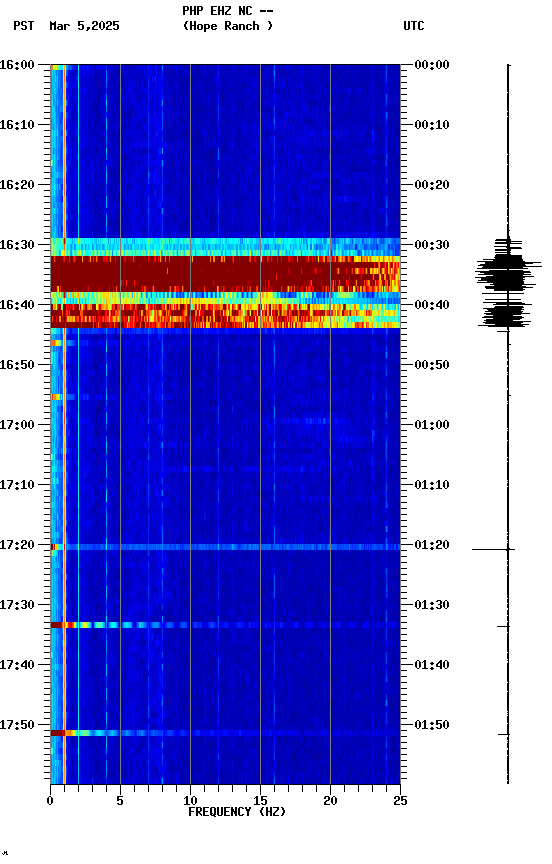Click the PST time label 17:50
The height and width of the screenshot is (864, 552).
17,725
